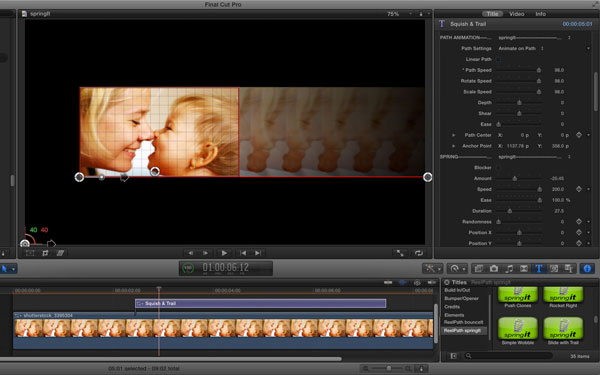Open the enhancements magic wand menu
600x375 pixels.
[x=432, y=269]
